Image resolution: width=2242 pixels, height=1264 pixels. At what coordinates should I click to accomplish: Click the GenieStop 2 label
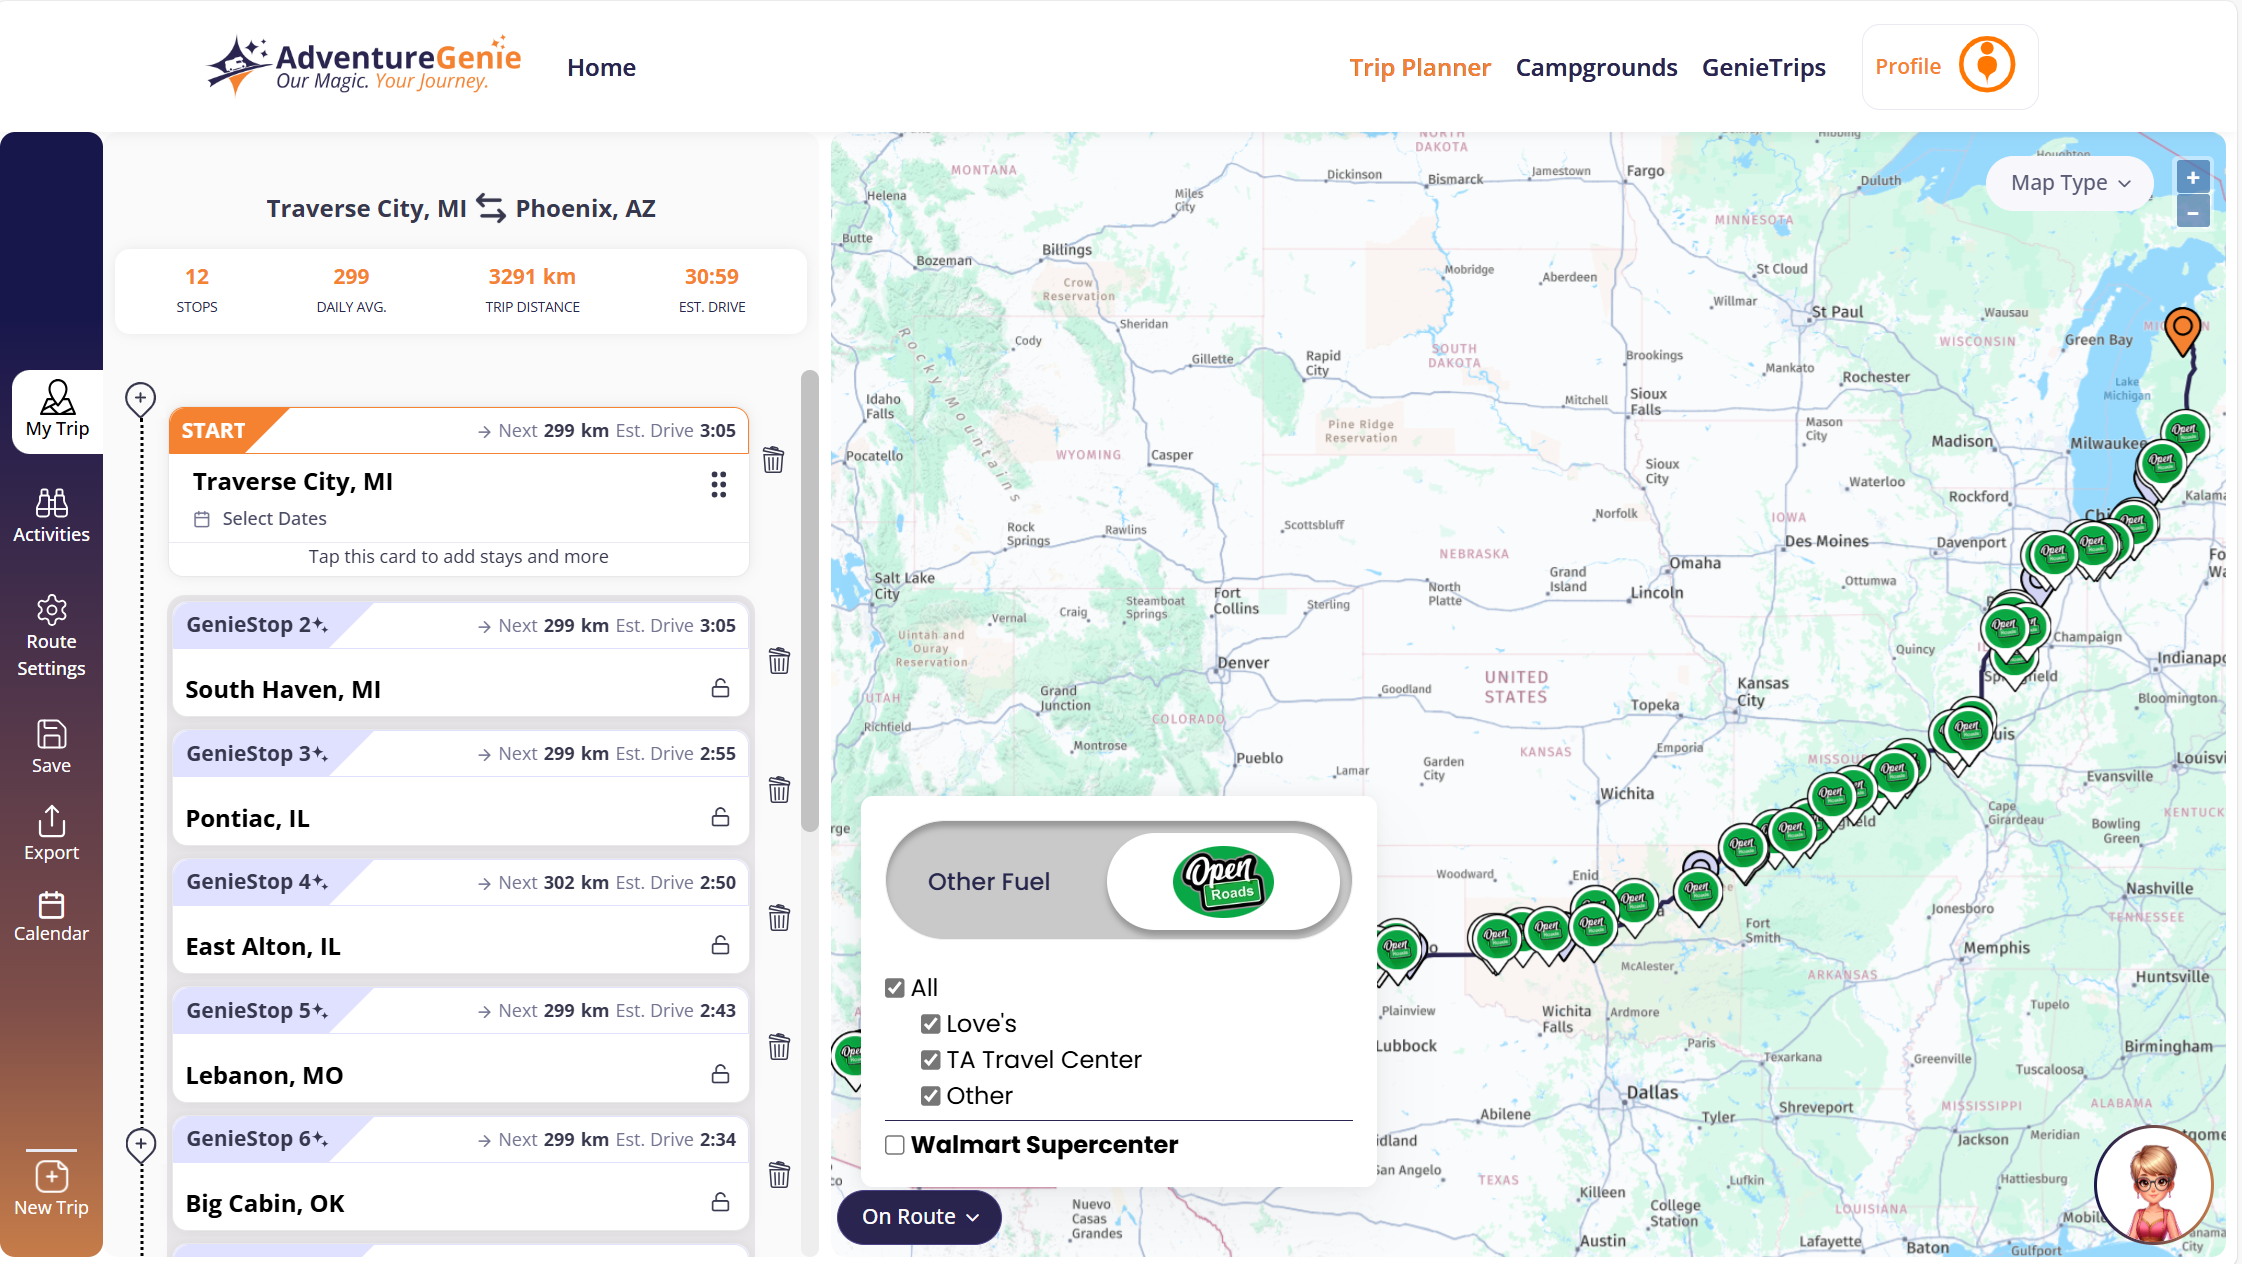coord(257,625)
